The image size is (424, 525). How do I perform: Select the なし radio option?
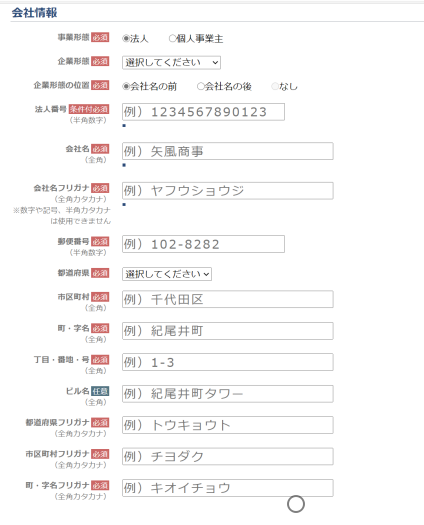click(x=275, y=86)
